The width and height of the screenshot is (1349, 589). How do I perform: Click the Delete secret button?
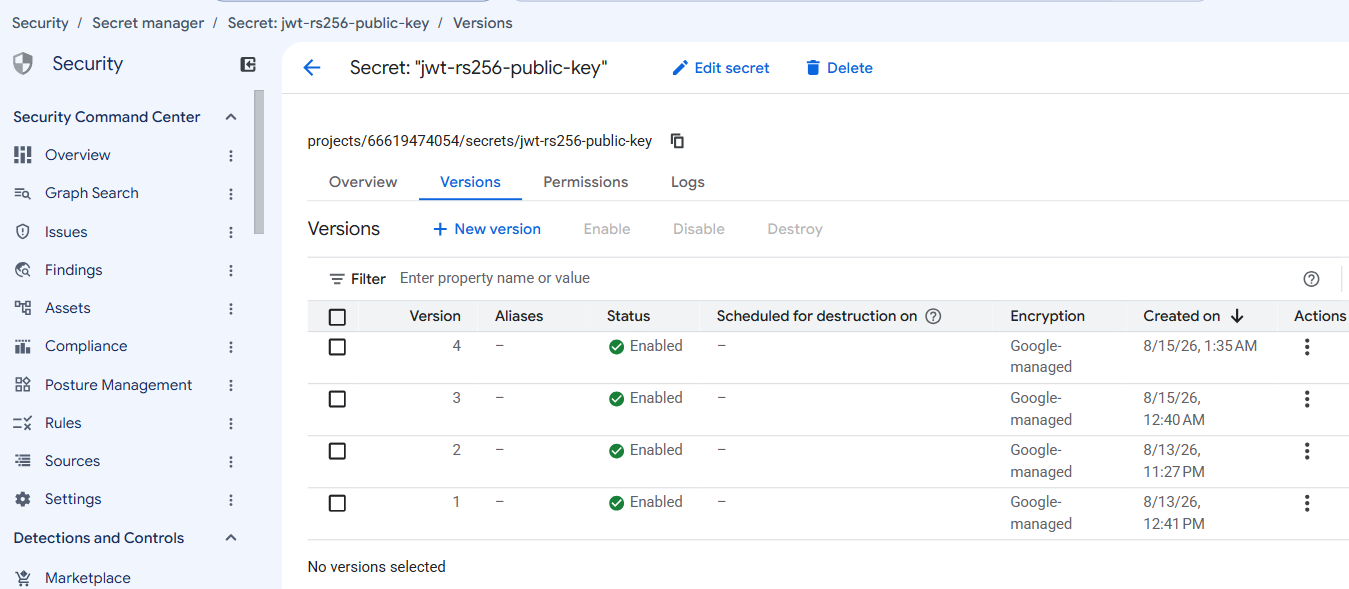838,68
